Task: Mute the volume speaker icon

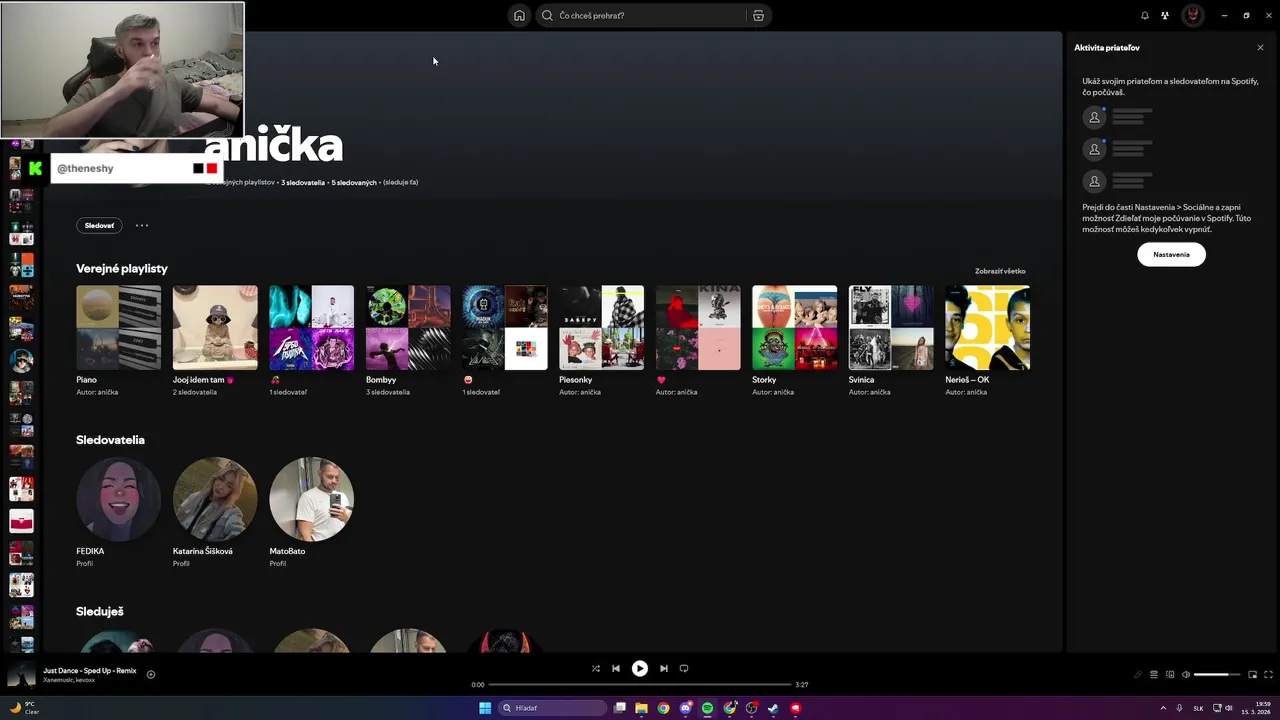Action: point(1186,675)
